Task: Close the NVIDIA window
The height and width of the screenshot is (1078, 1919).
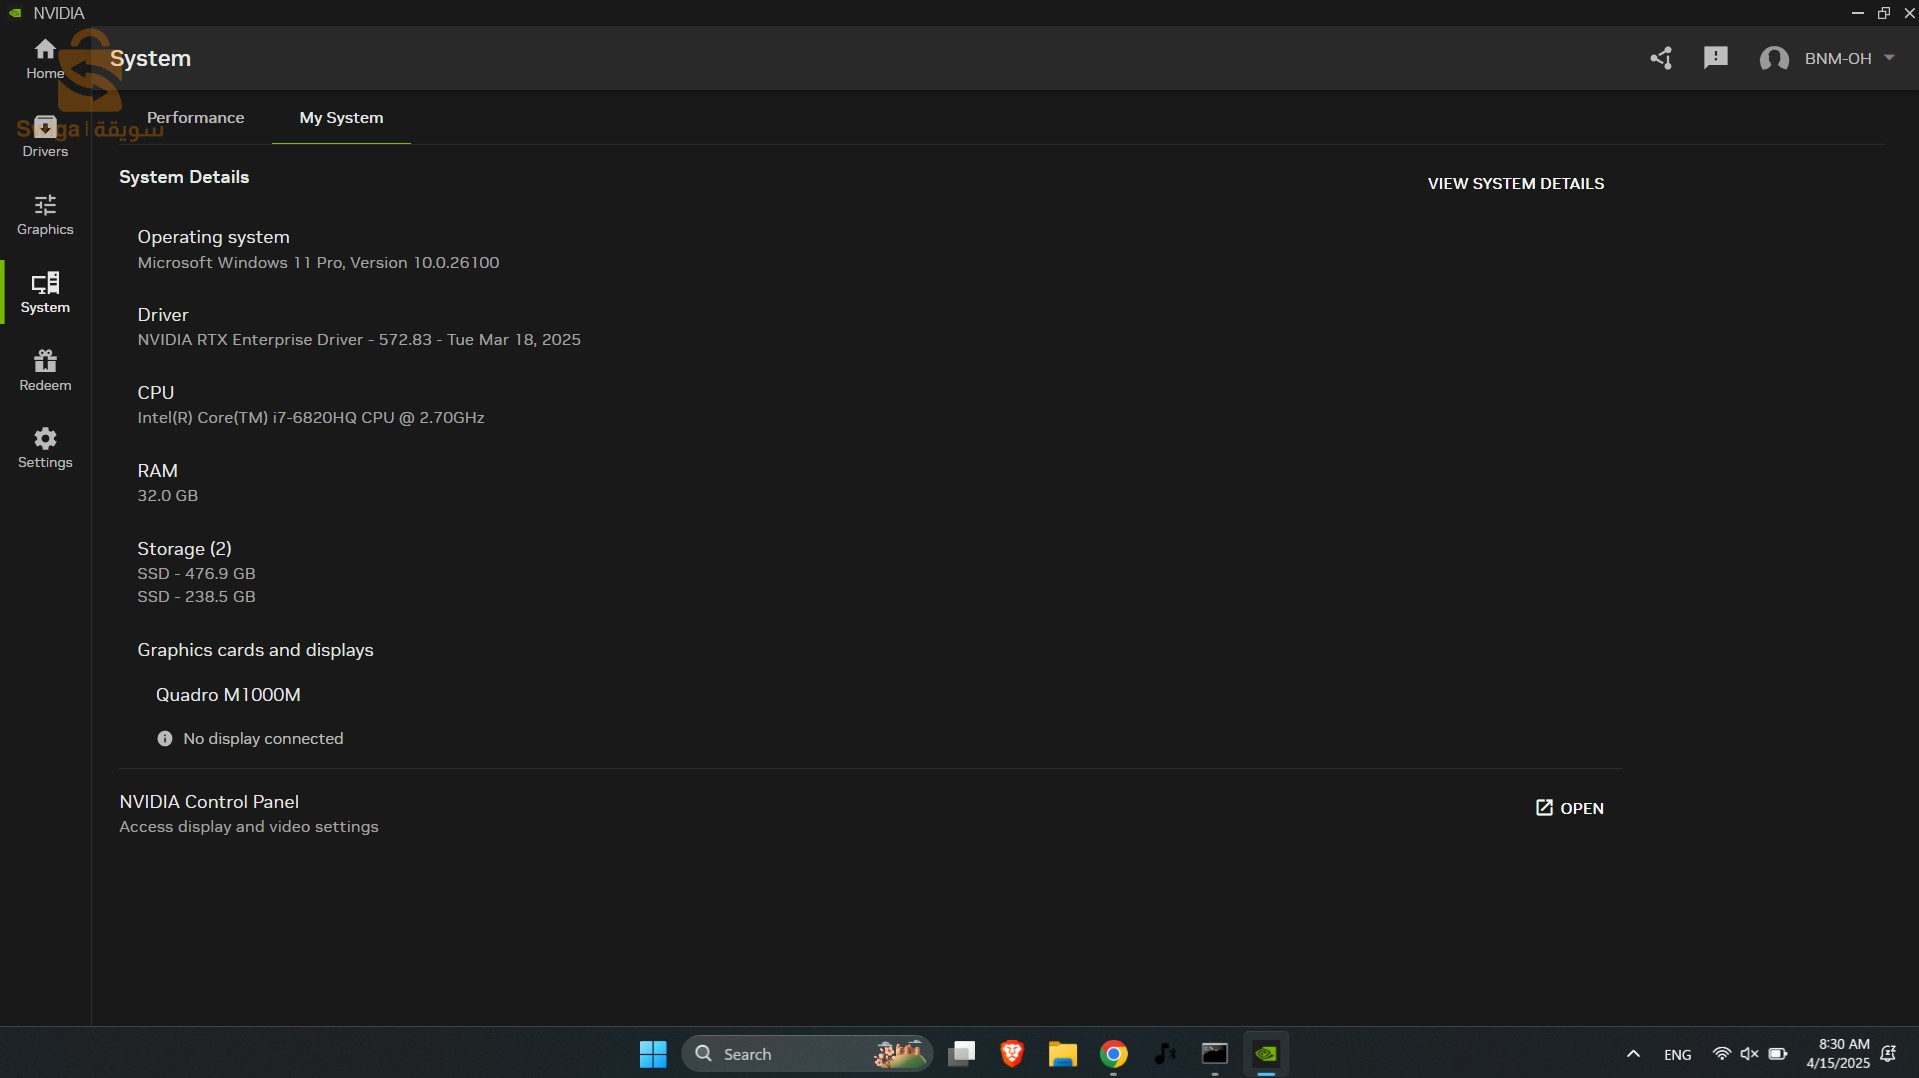Action: (x=1908, y=13)
